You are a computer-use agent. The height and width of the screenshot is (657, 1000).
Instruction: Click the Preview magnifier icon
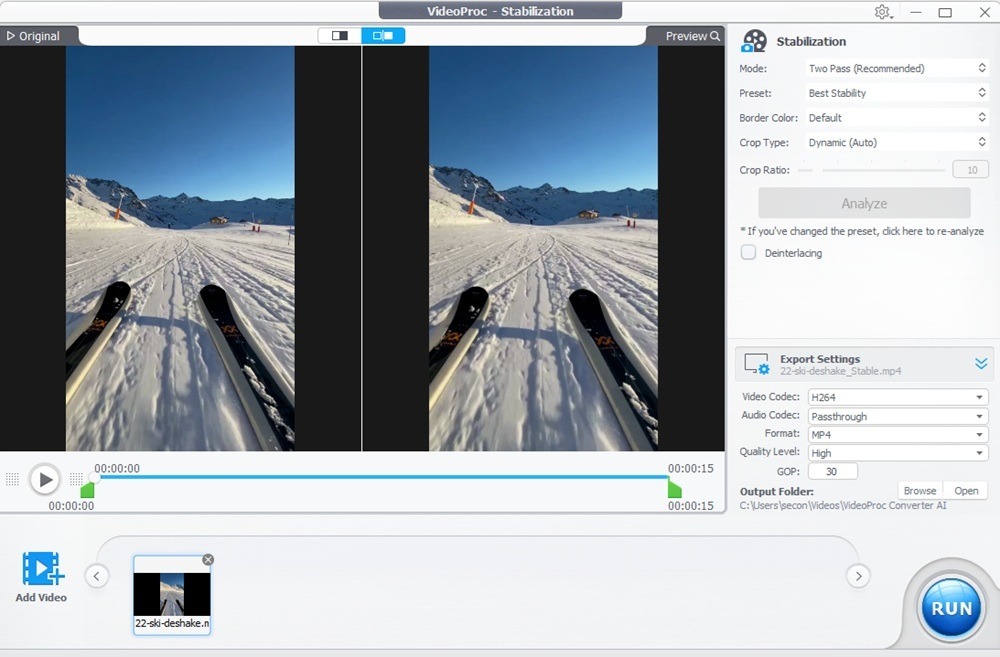point(715,35)
